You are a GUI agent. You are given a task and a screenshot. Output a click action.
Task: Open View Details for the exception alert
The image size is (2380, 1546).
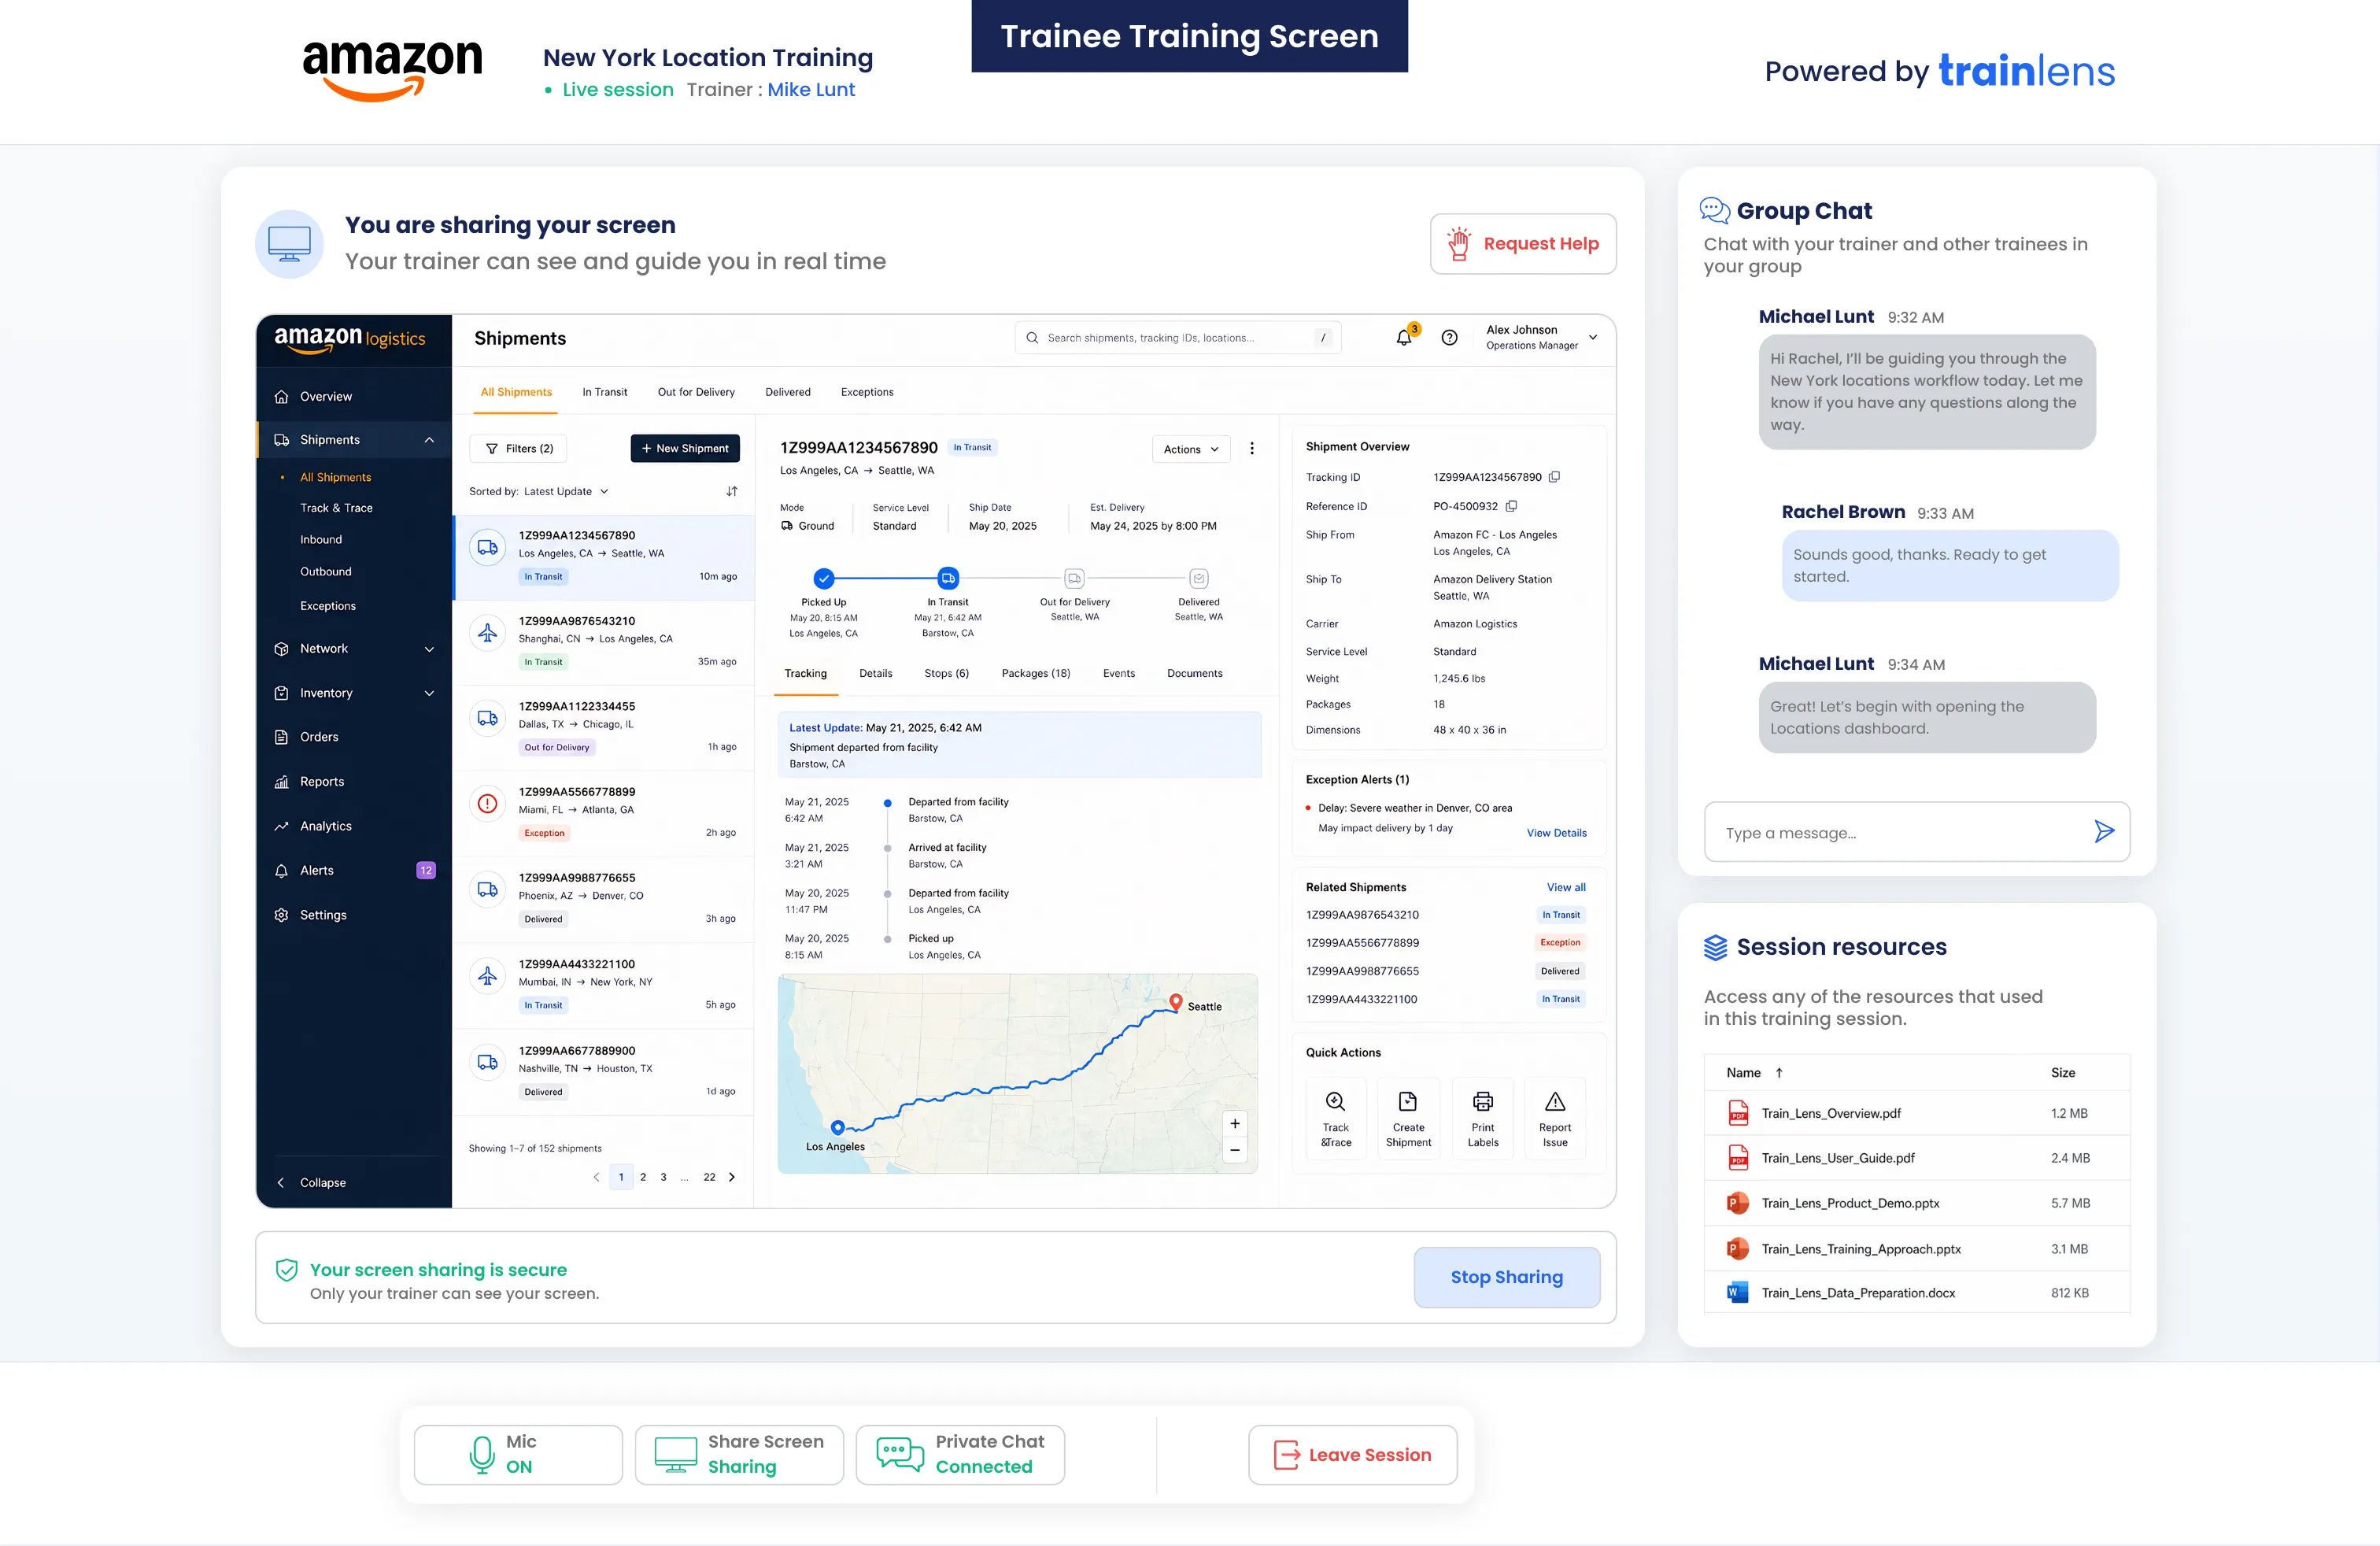pos(1556,832)
